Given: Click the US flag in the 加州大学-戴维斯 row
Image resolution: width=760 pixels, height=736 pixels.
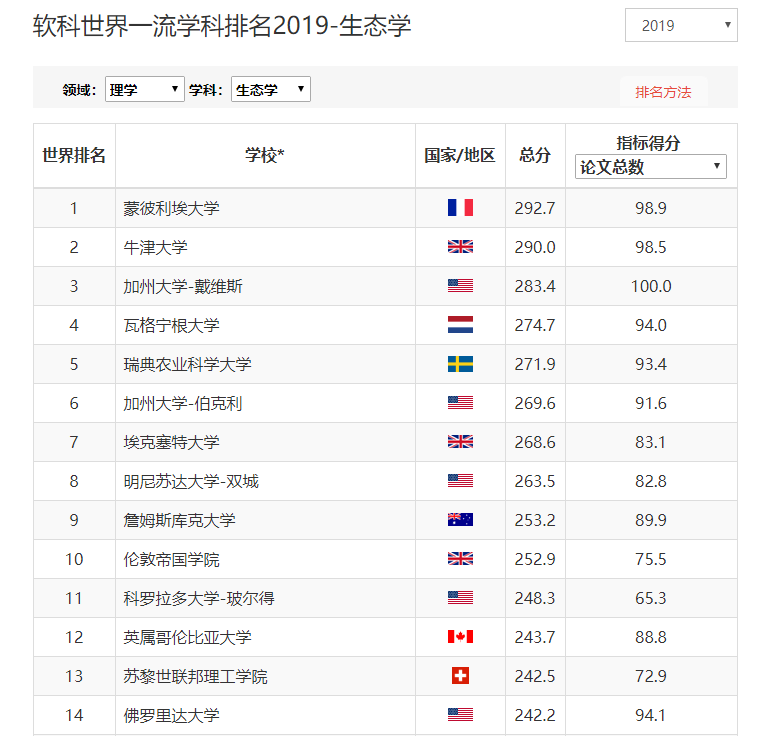Looking at the screenshot, I should click(460, 286).
